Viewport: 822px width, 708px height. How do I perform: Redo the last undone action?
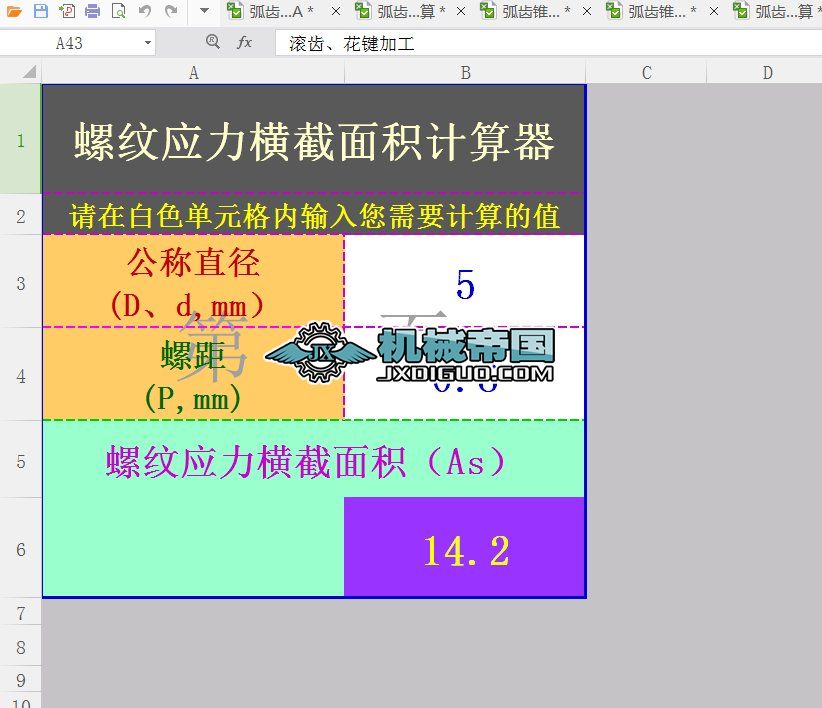[171, 10]
